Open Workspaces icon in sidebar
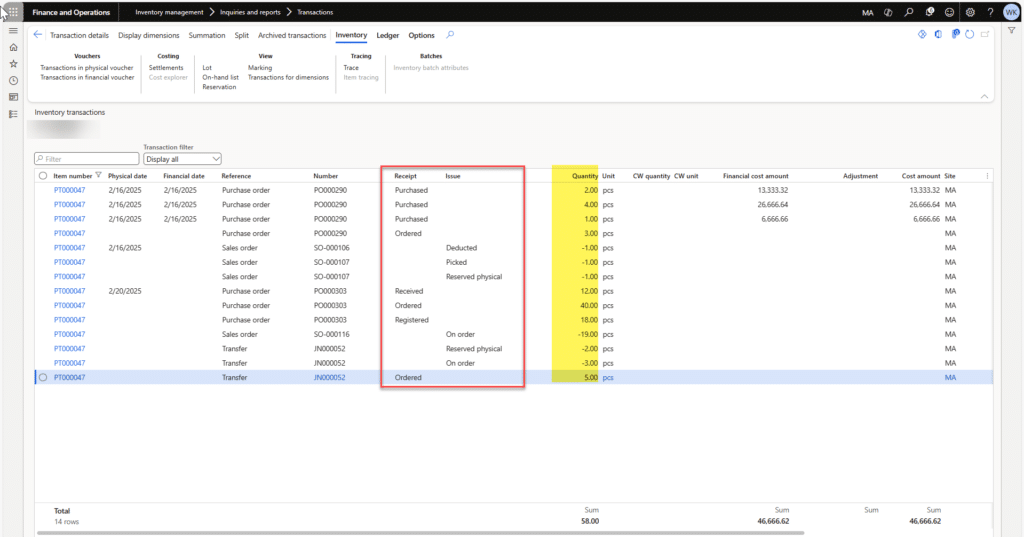The height and width of the screenshot is (537, 1024). click(x=13, y=97)
